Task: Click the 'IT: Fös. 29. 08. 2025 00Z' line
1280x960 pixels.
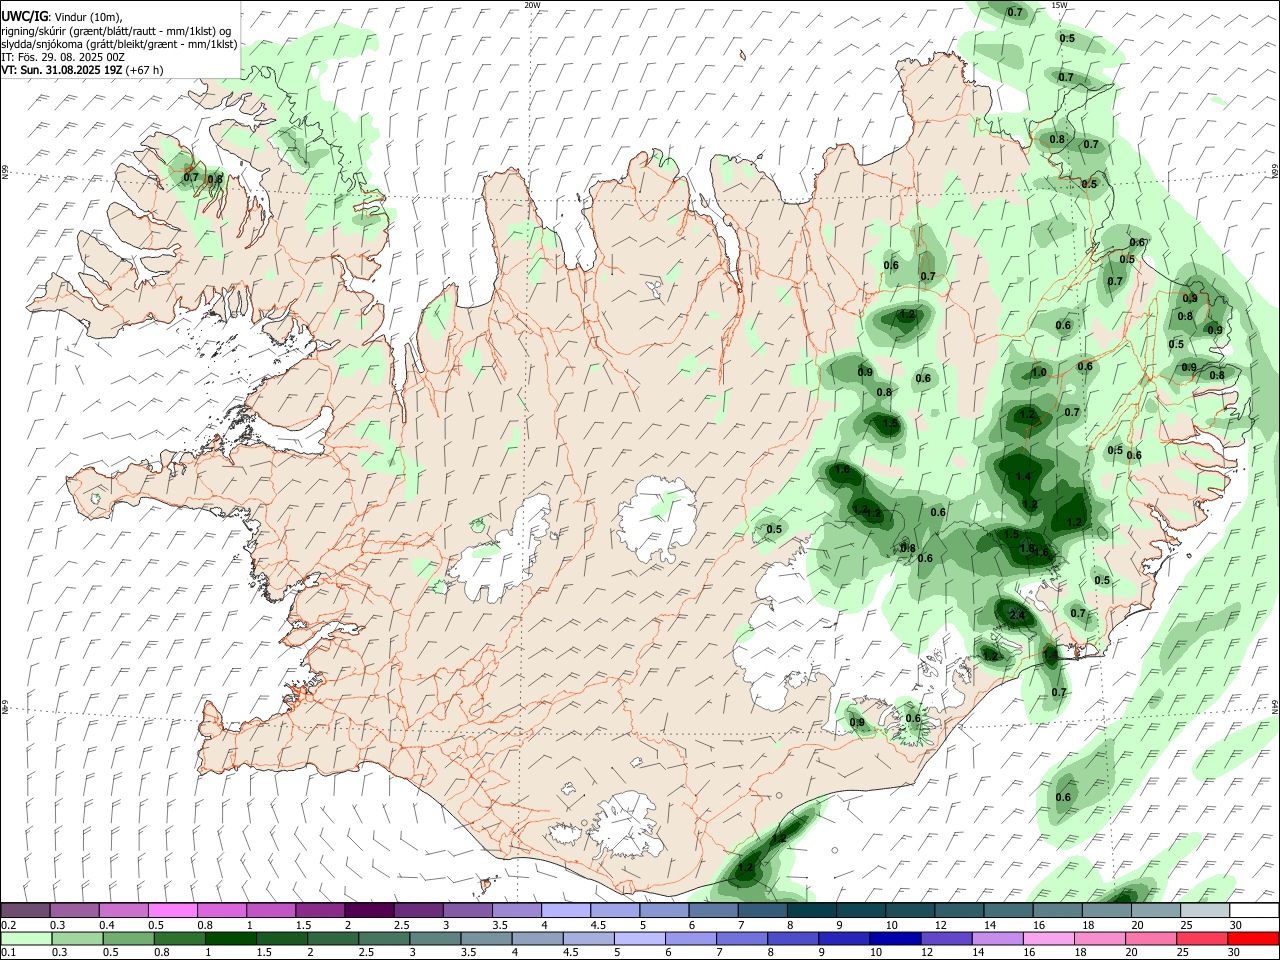Action: (x=63, y=57)
